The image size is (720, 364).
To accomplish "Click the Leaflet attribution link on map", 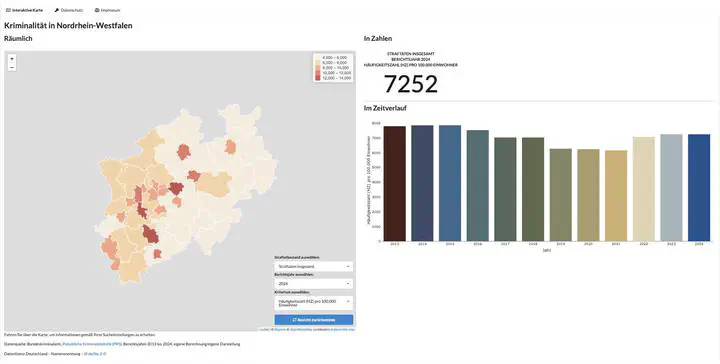I will (x=264, y=330).
